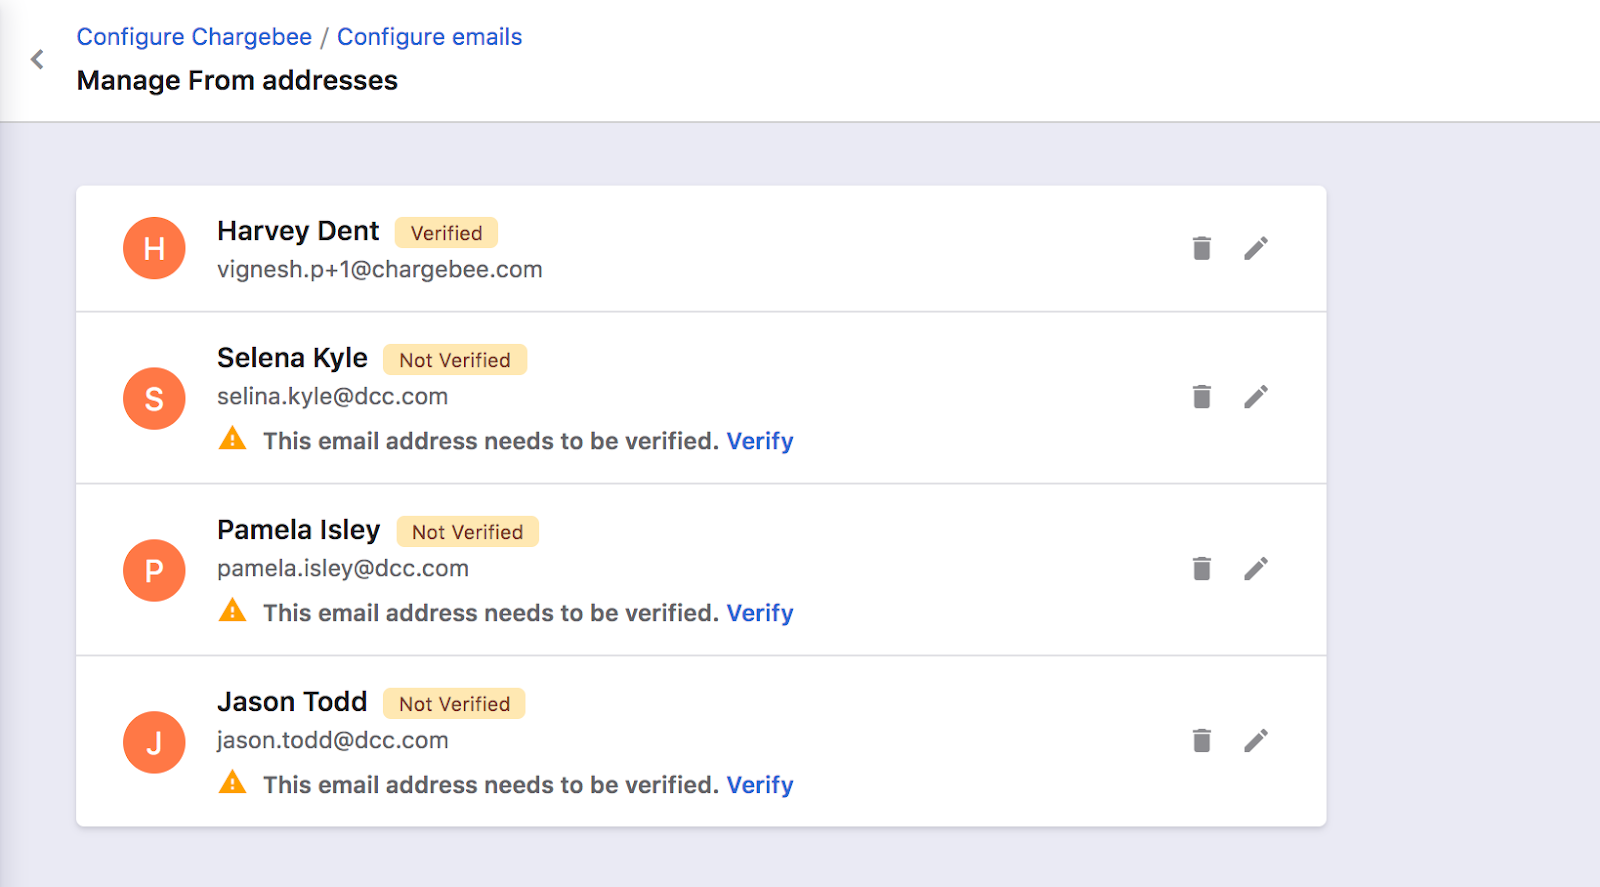Screen dimensions: 1600x887
Task: Click Not Verified badge next to Jason Todd
Action: pyautogui.click(x=454, y=704)
